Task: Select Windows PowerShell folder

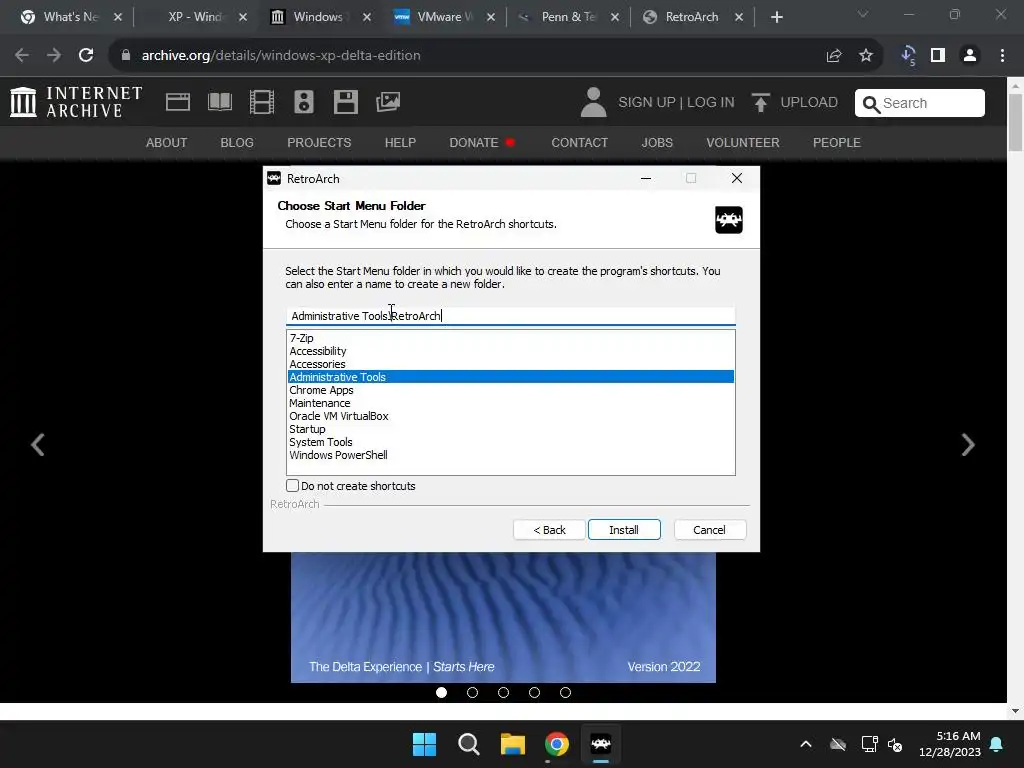Action: click(x=511, y=455)
